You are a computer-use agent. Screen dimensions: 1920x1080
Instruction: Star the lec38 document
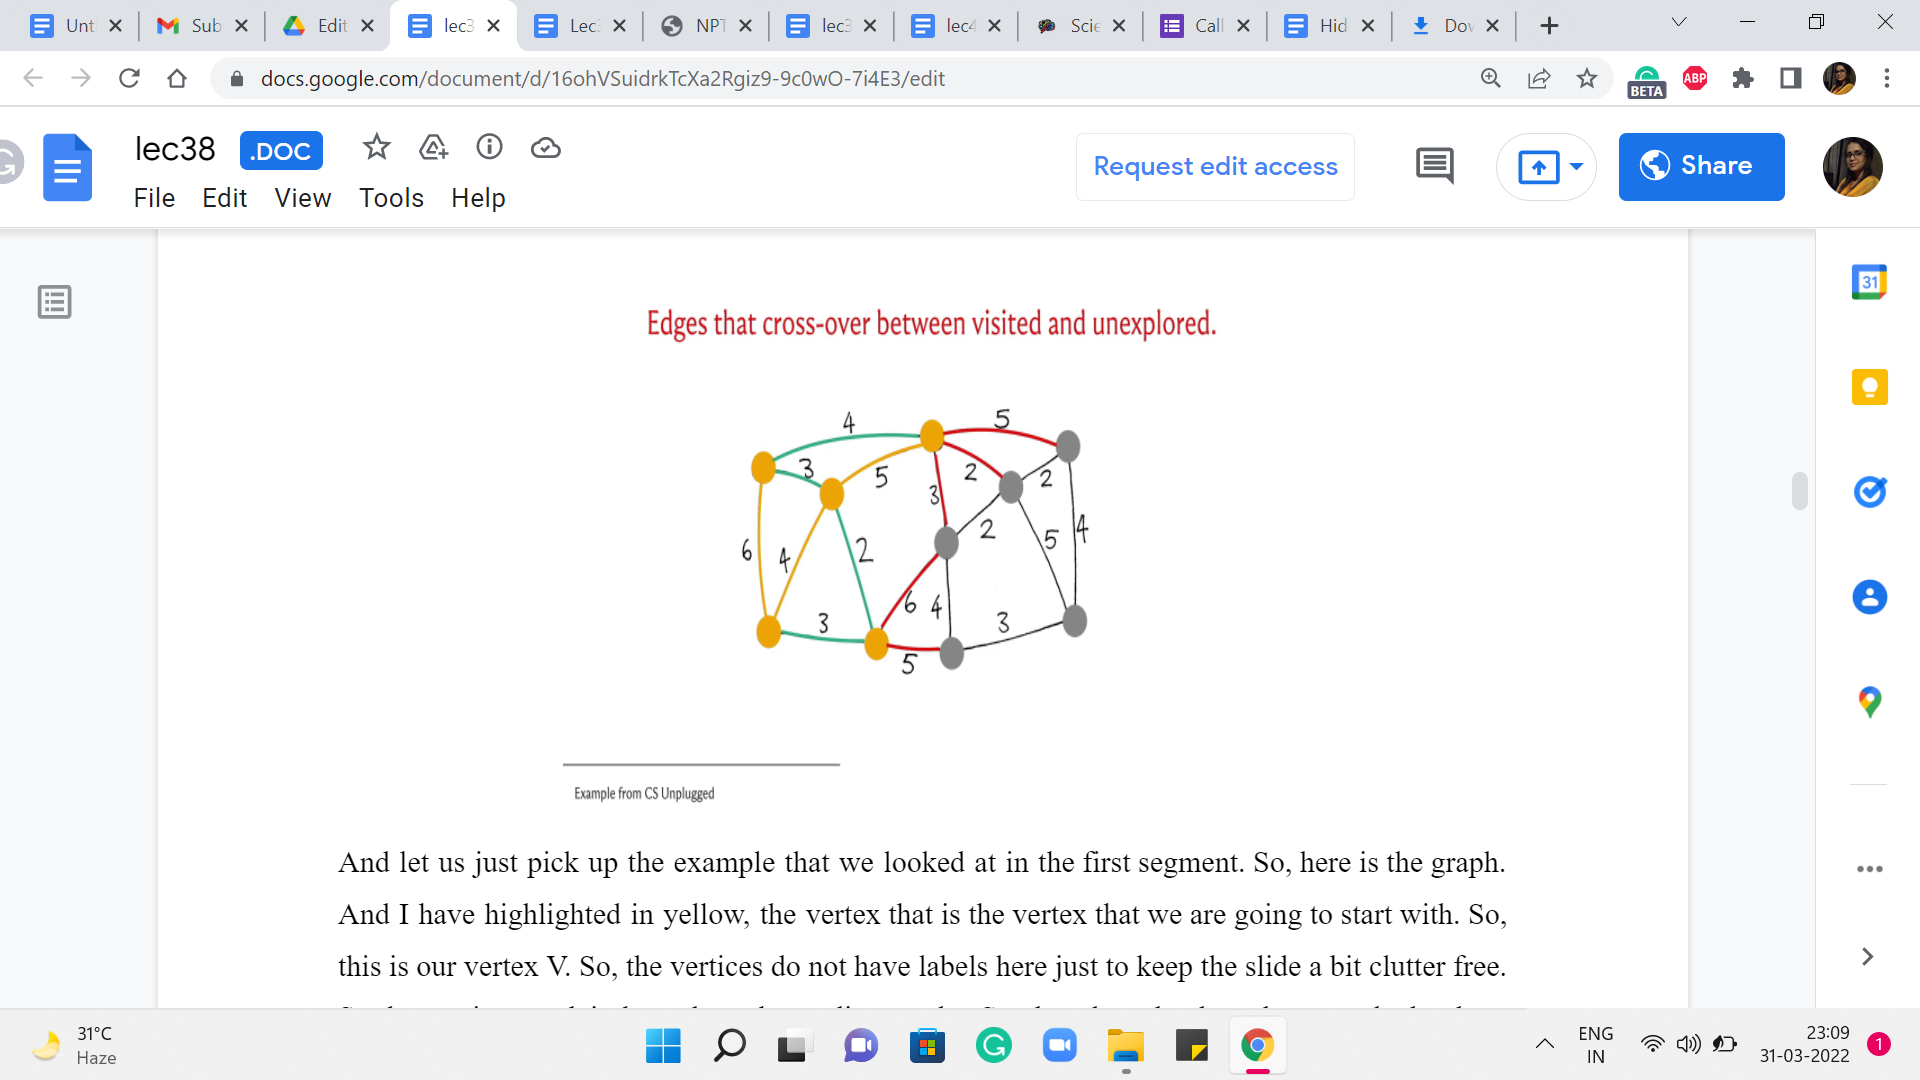(x=376, y=148)
